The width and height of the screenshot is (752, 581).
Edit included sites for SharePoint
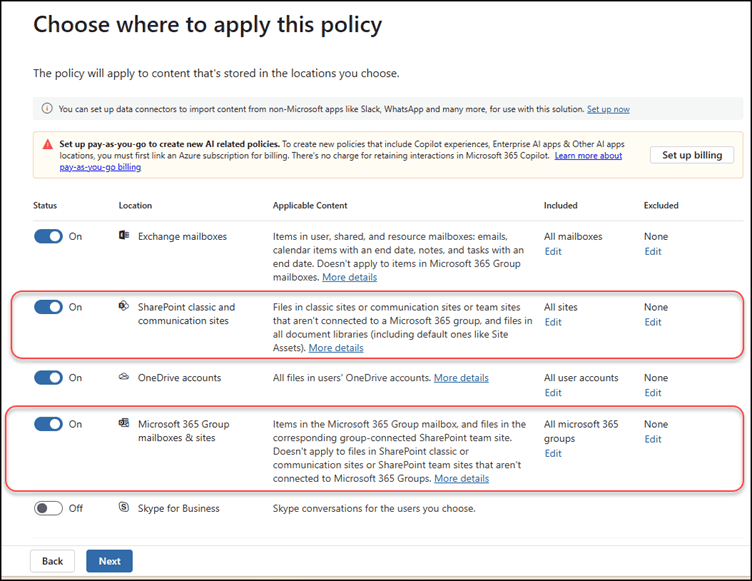pos(553,322)
